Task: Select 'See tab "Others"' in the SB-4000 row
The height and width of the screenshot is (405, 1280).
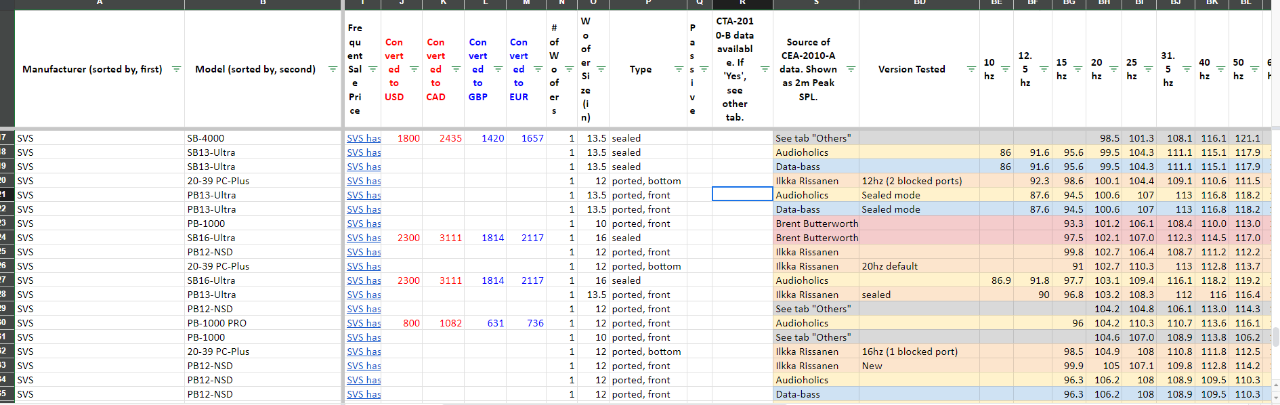Action: [x=816, y=137]
